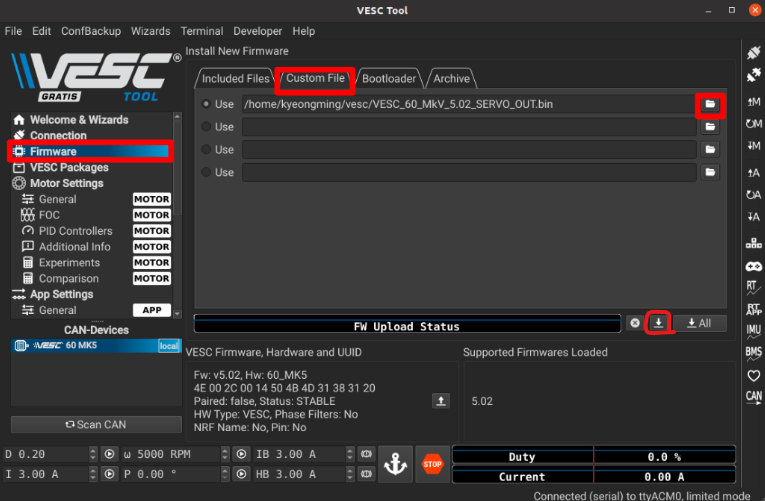Apply HB 3.00 A handbrake current button
The image size is (765, 501).
(x=366, y=474)
